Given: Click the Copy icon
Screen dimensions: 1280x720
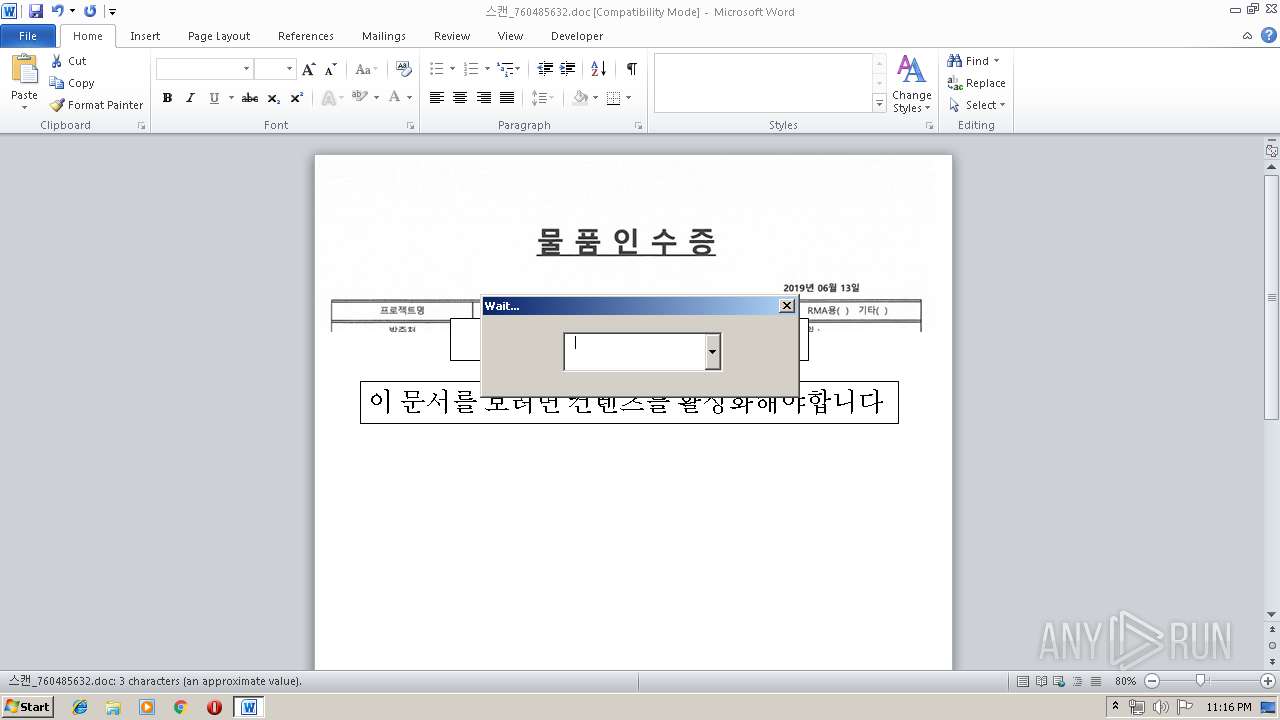Looking at the screenshot, I should tap(57, 83).
